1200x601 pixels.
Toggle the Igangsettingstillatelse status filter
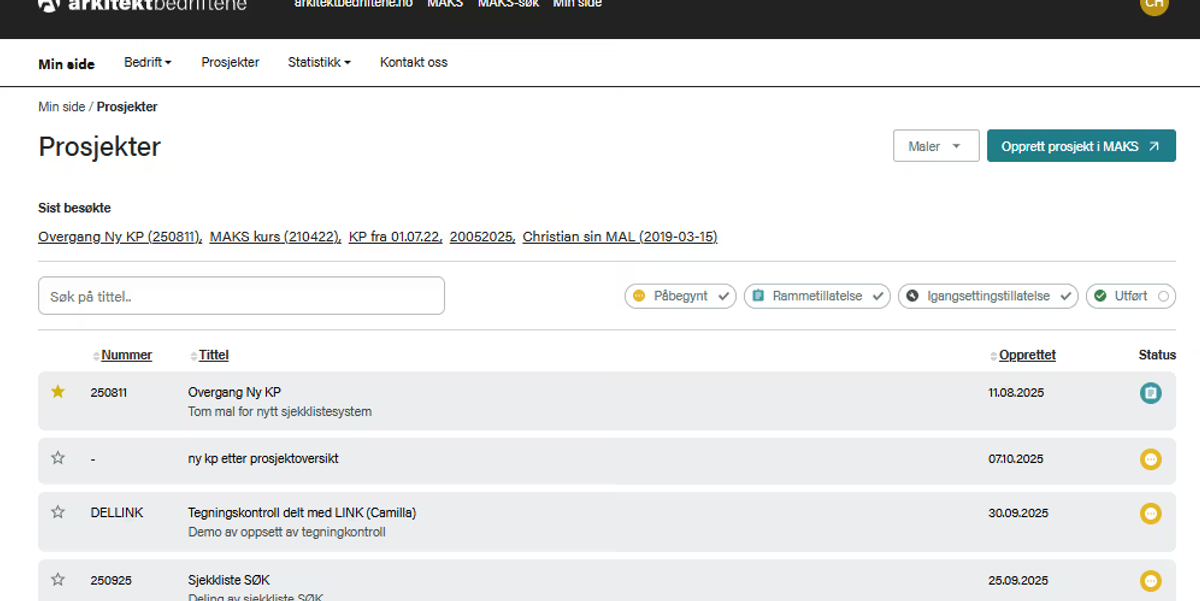click(x=988, y=296)
